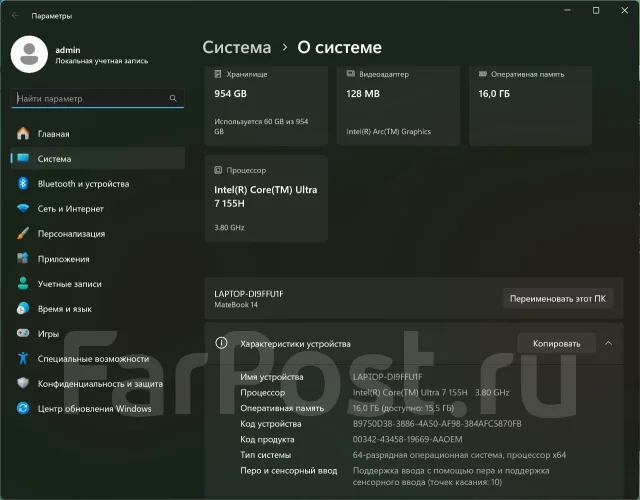Viewport: 640px width, 500px height.
Task: Open Центр обновления Windows
Action: pyautogui.click(x=97, y=408)
